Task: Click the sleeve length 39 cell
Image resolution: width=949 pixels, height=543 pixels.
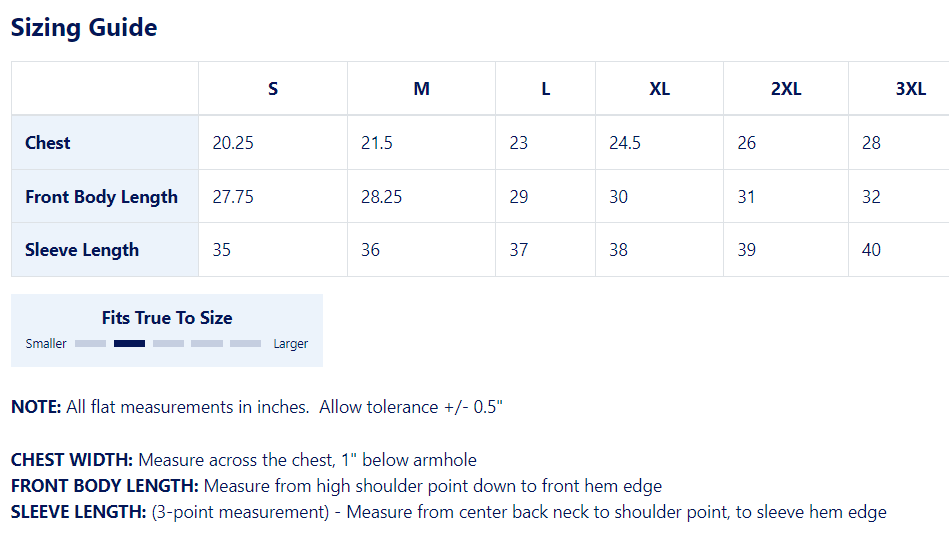Action: 746,250
